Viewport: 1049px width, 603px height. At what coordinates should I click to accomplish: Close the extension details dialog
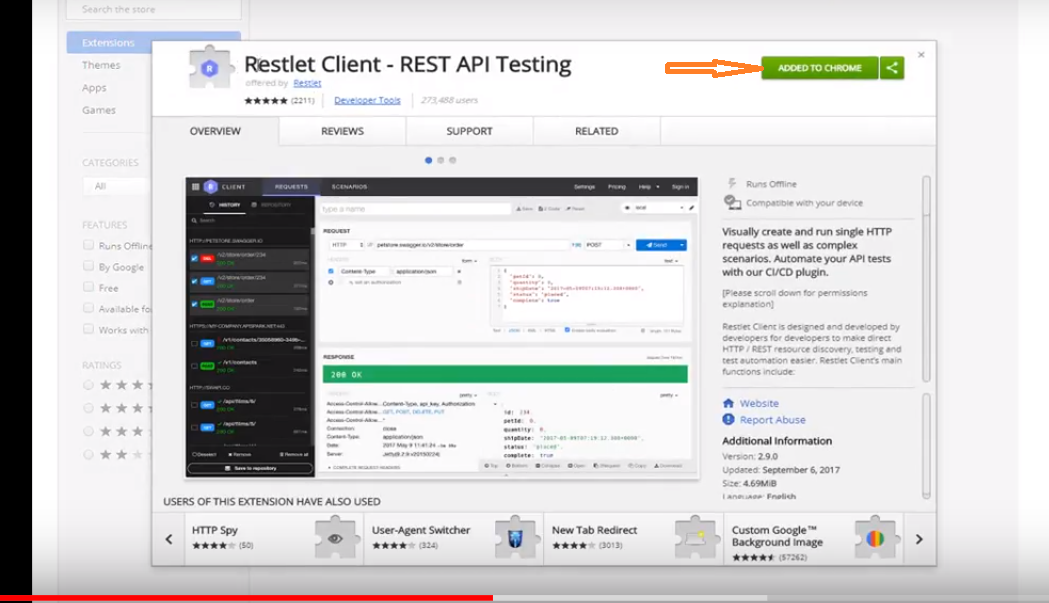[921, 55]
